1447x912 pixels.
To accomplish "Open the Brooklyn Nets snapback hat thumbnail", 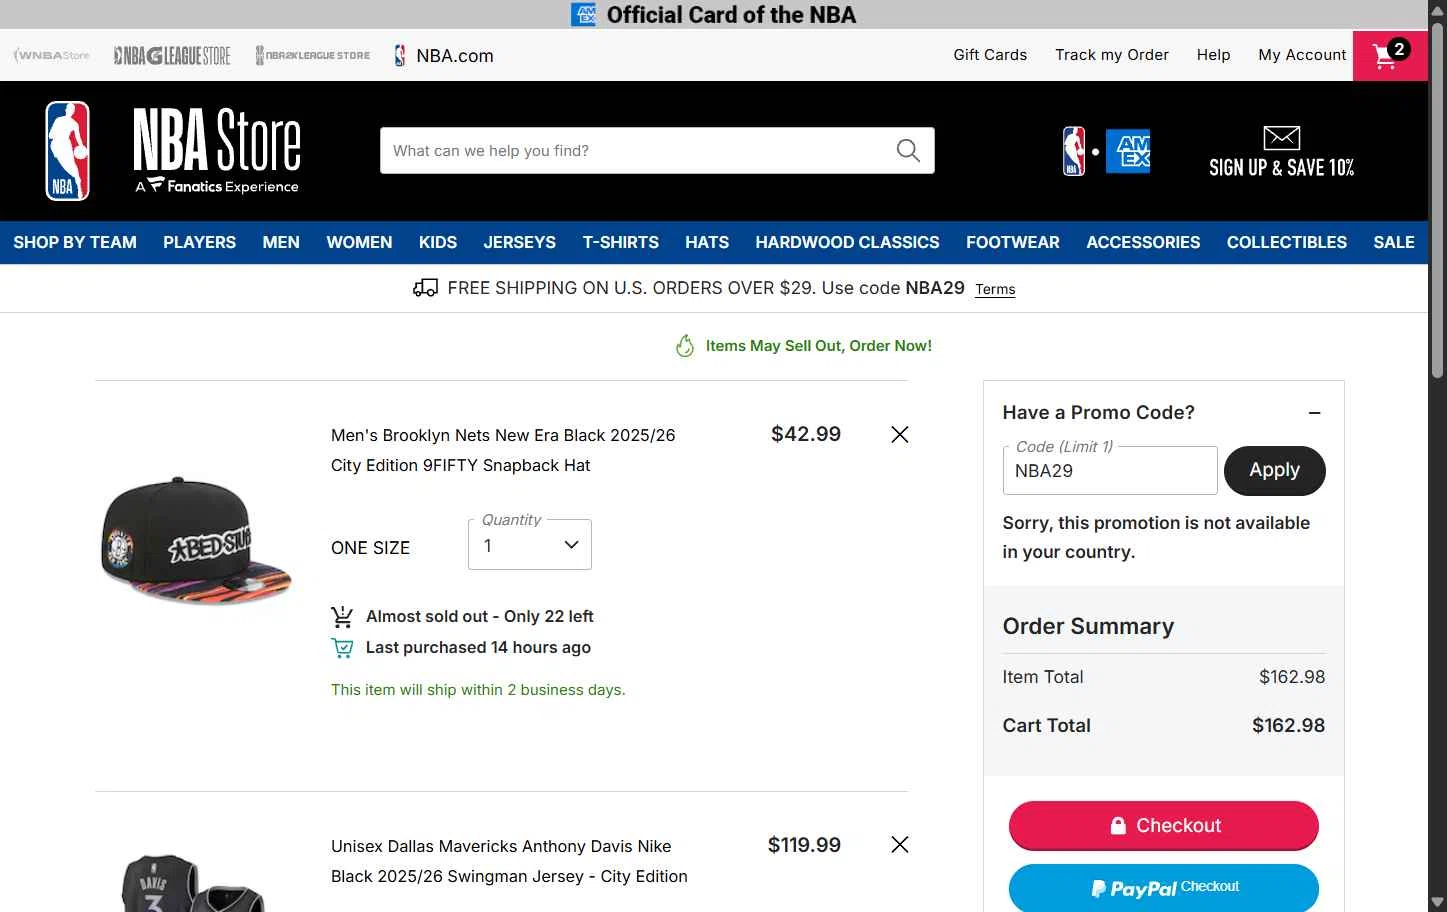I will coord(196,541).
